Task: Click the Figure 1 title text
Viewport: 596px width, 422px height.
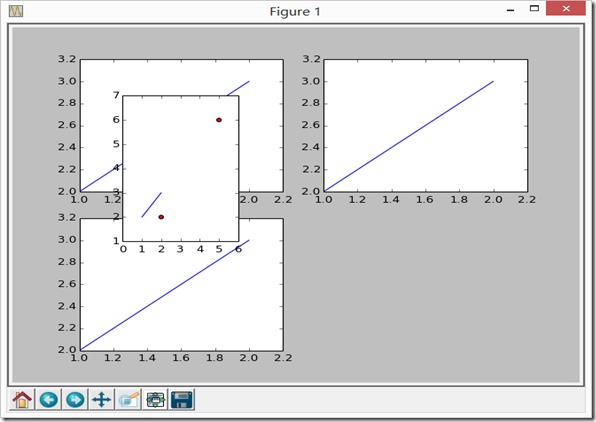Action: [295, 11]
